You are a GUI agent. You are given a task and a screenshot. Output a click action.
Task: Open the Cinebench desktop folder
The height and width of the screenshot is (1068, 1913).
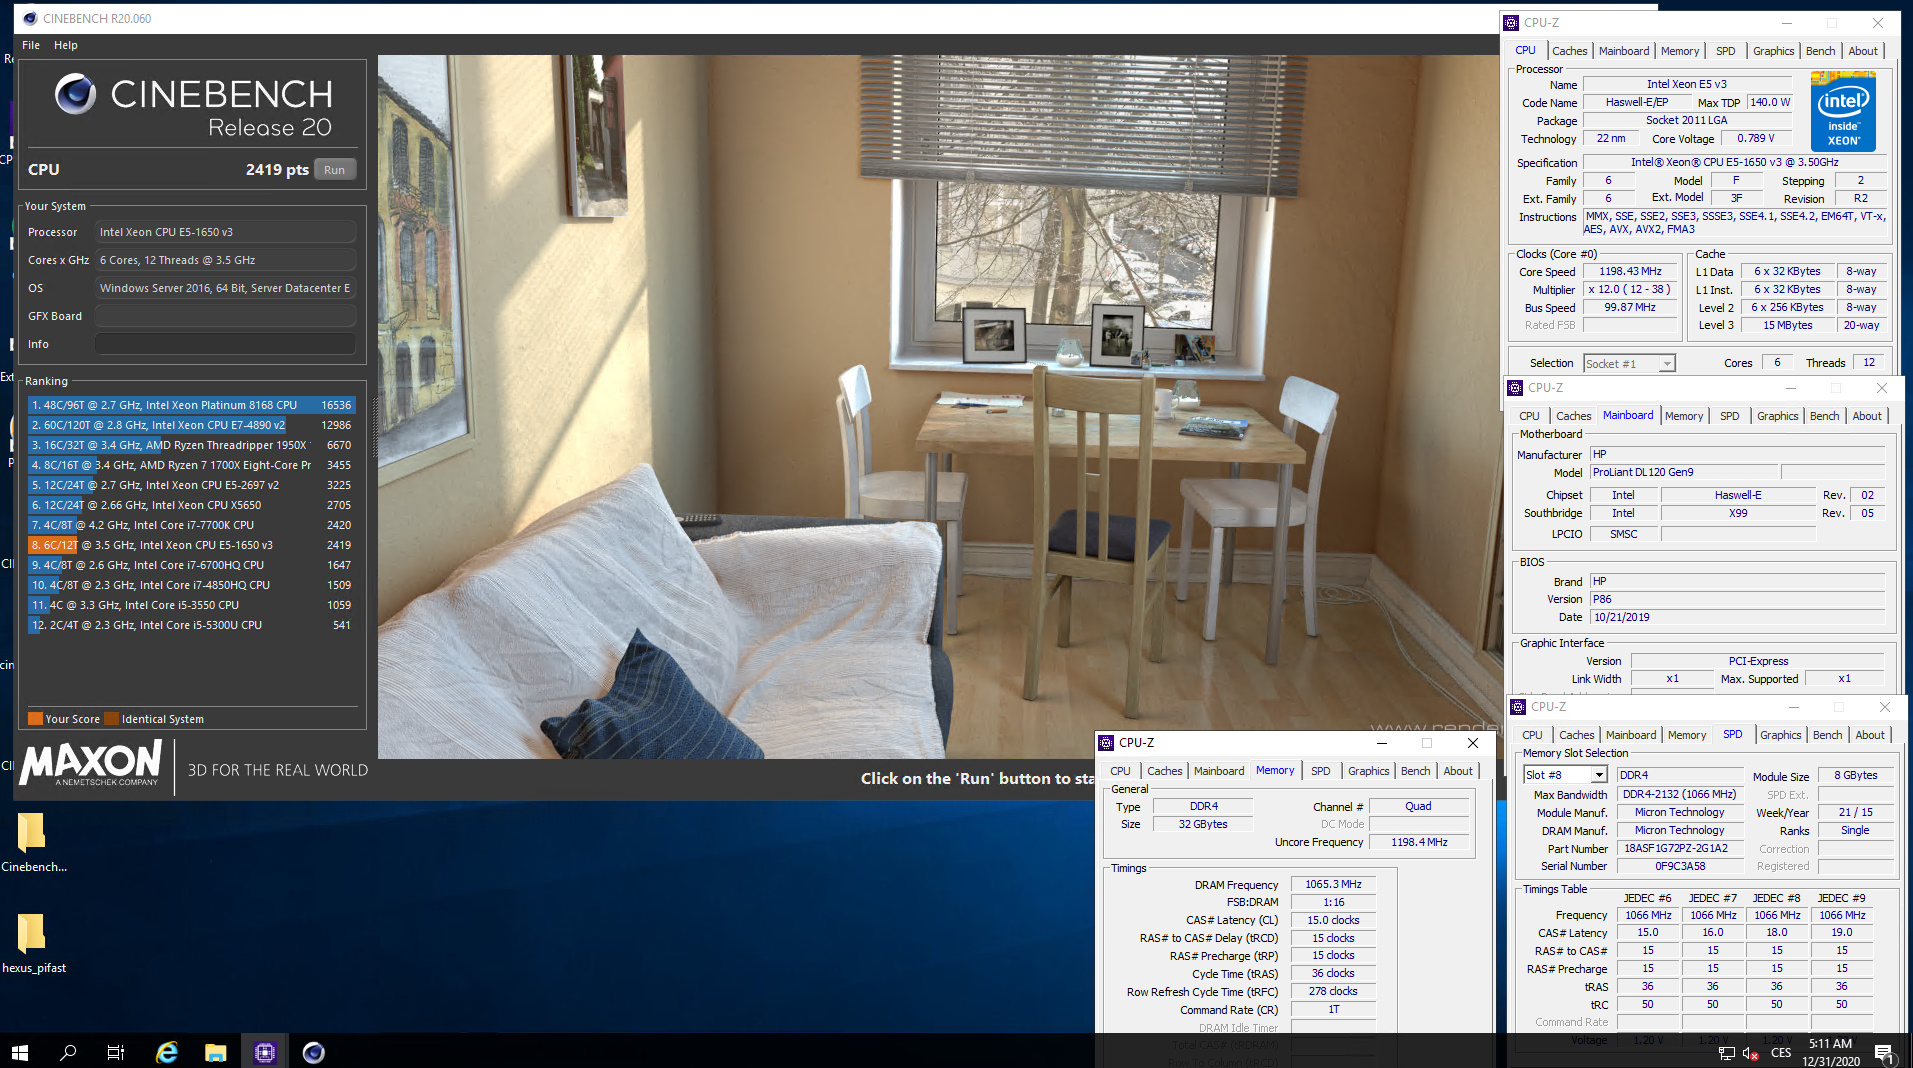(33, 842)
